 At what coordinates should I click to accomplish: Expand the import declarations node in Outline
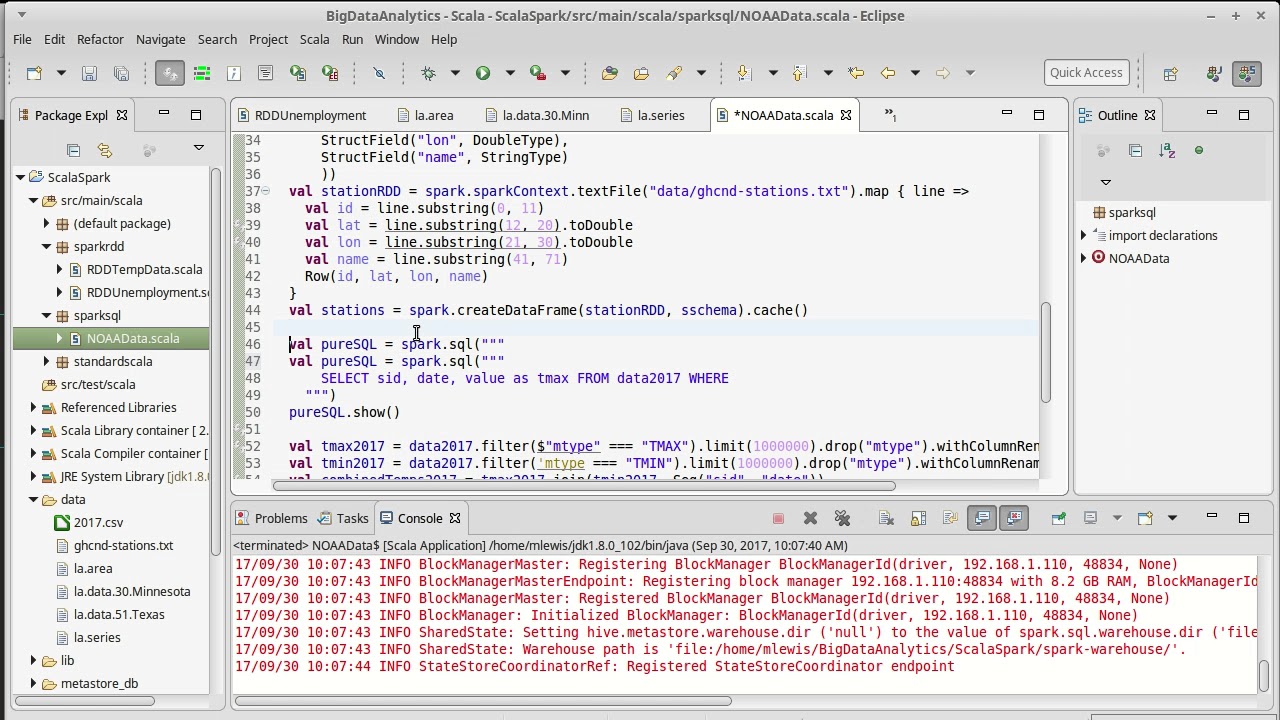1084,235
